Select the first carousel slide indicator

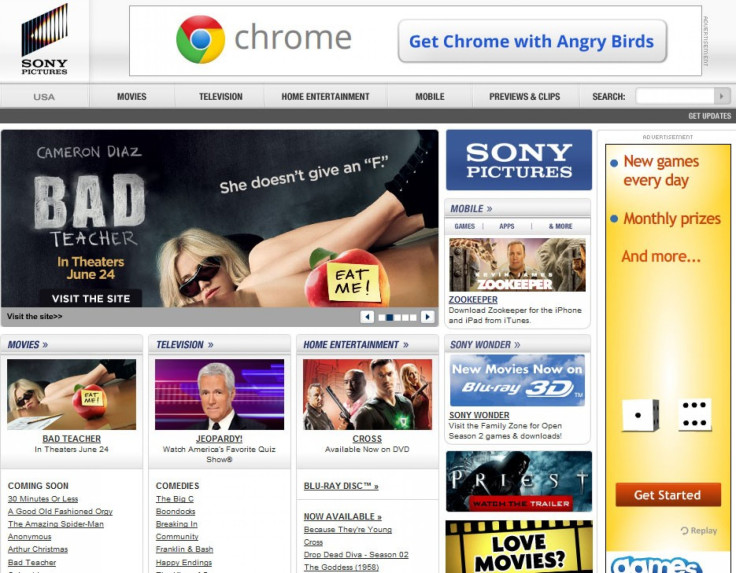(x=382, y=318)
